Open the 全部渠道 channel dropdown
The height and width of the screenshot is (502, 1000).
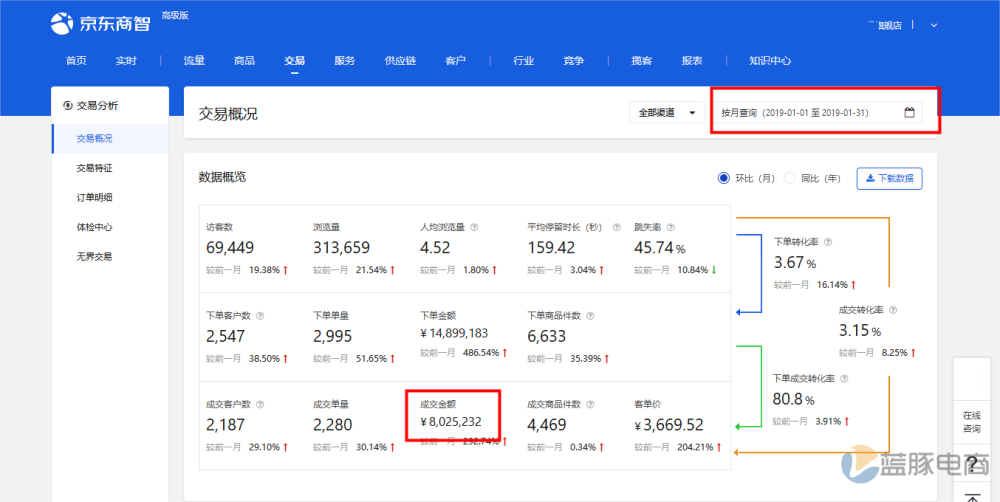point(666,113)
